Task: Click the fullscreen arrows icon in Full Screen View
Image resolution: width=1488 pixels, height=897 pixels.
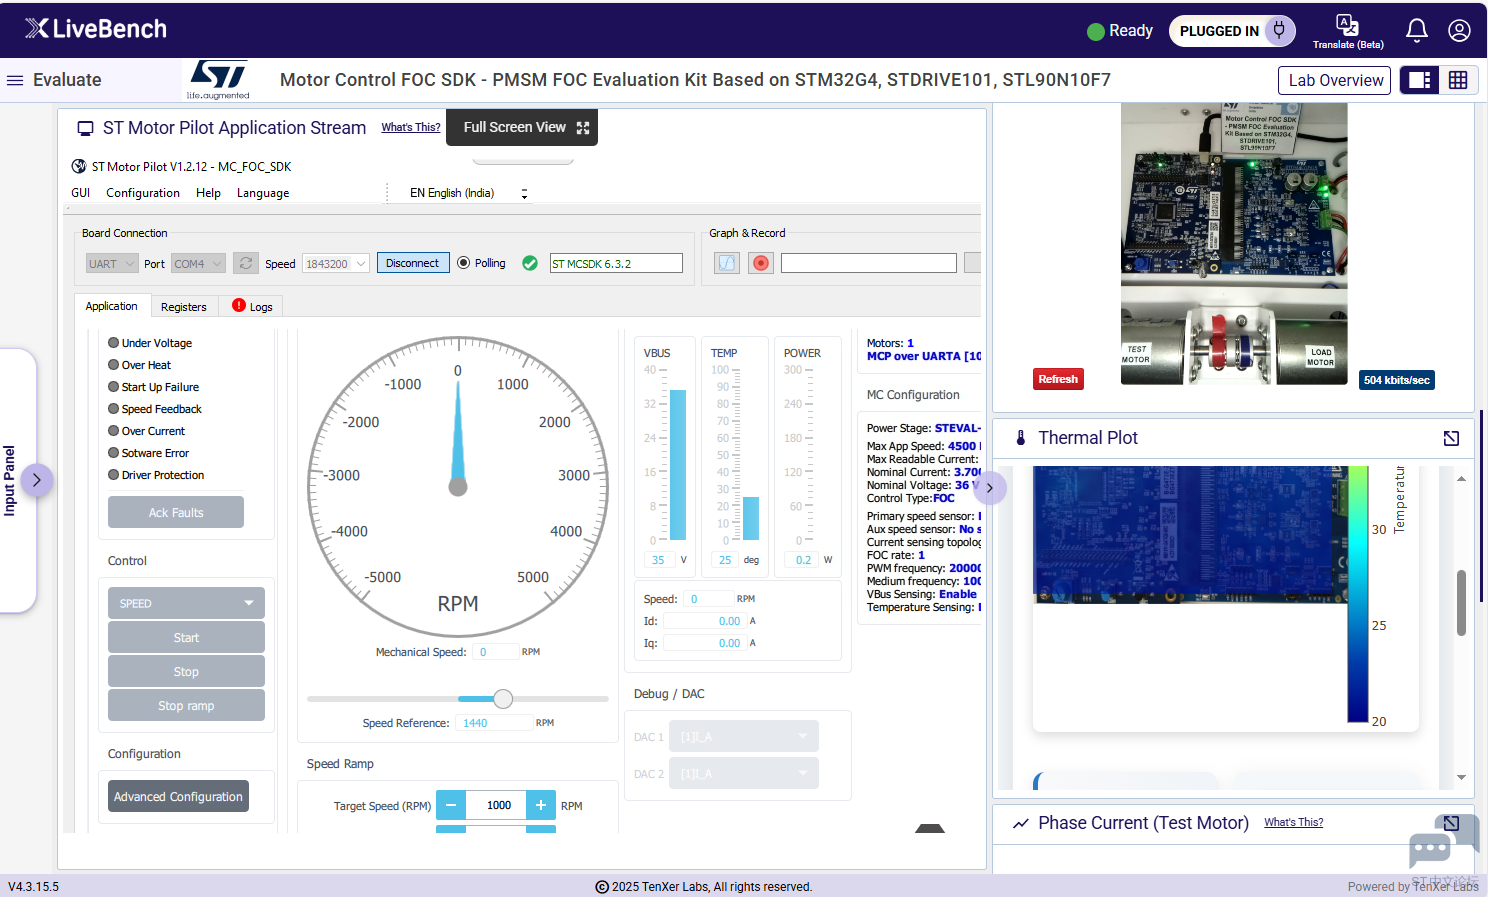Action: tap(583, 128)
